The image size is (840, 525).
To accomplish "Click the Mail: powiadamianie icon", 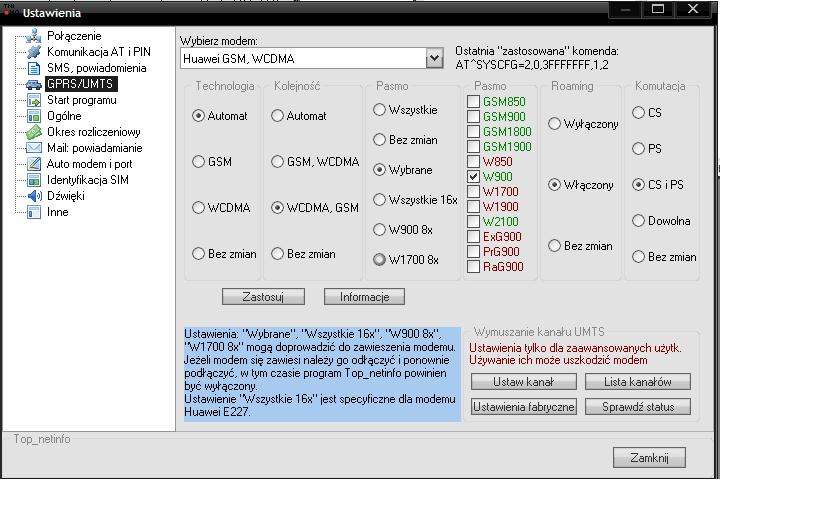I will [x=34, y=148].
